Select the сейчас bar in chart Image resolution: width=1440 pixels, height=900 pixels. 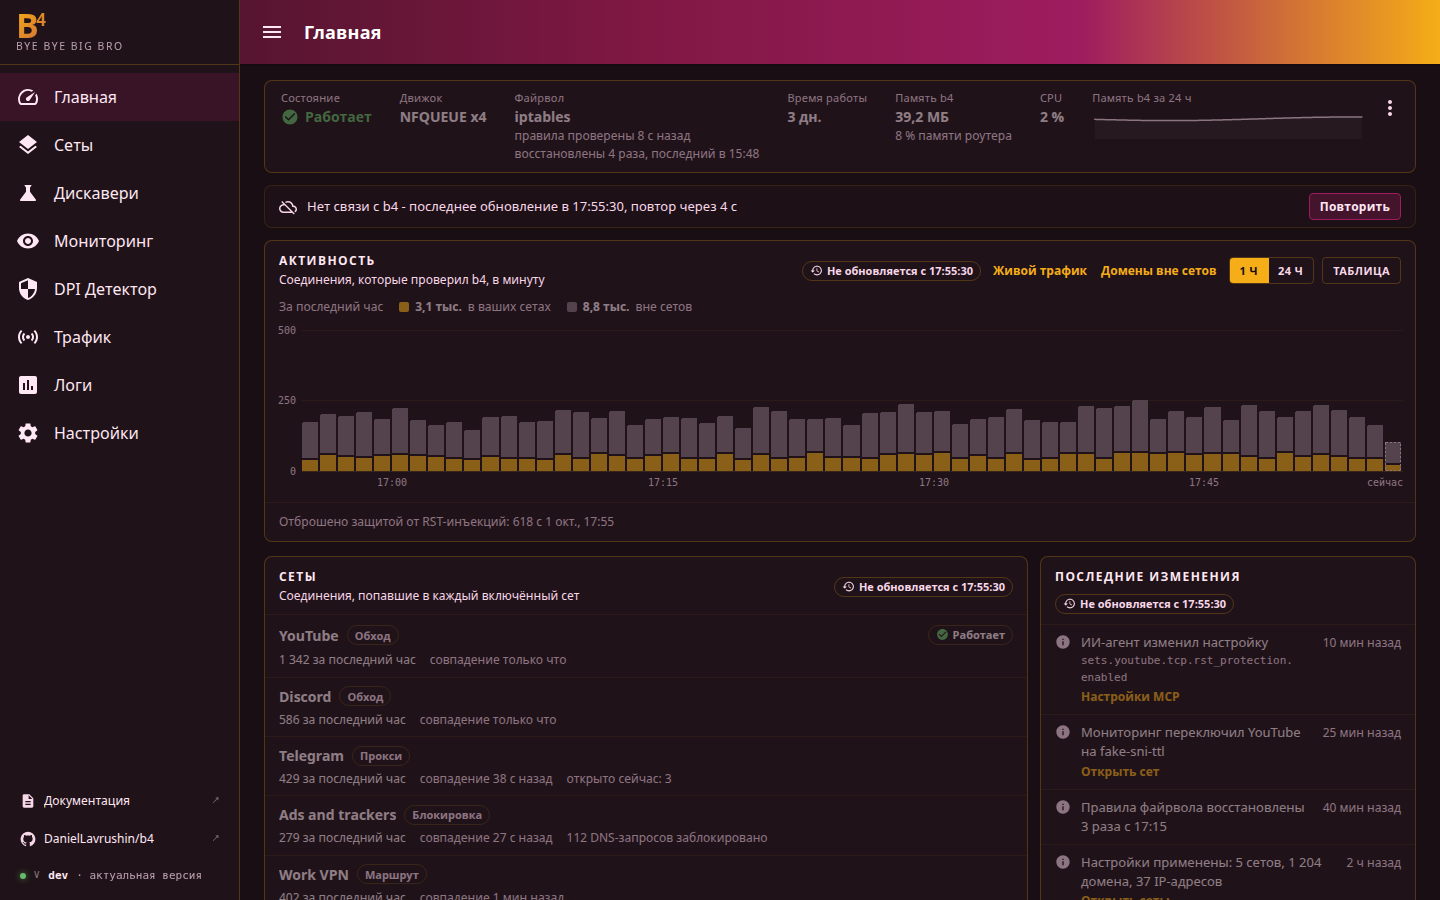(x=1392, y=456)
